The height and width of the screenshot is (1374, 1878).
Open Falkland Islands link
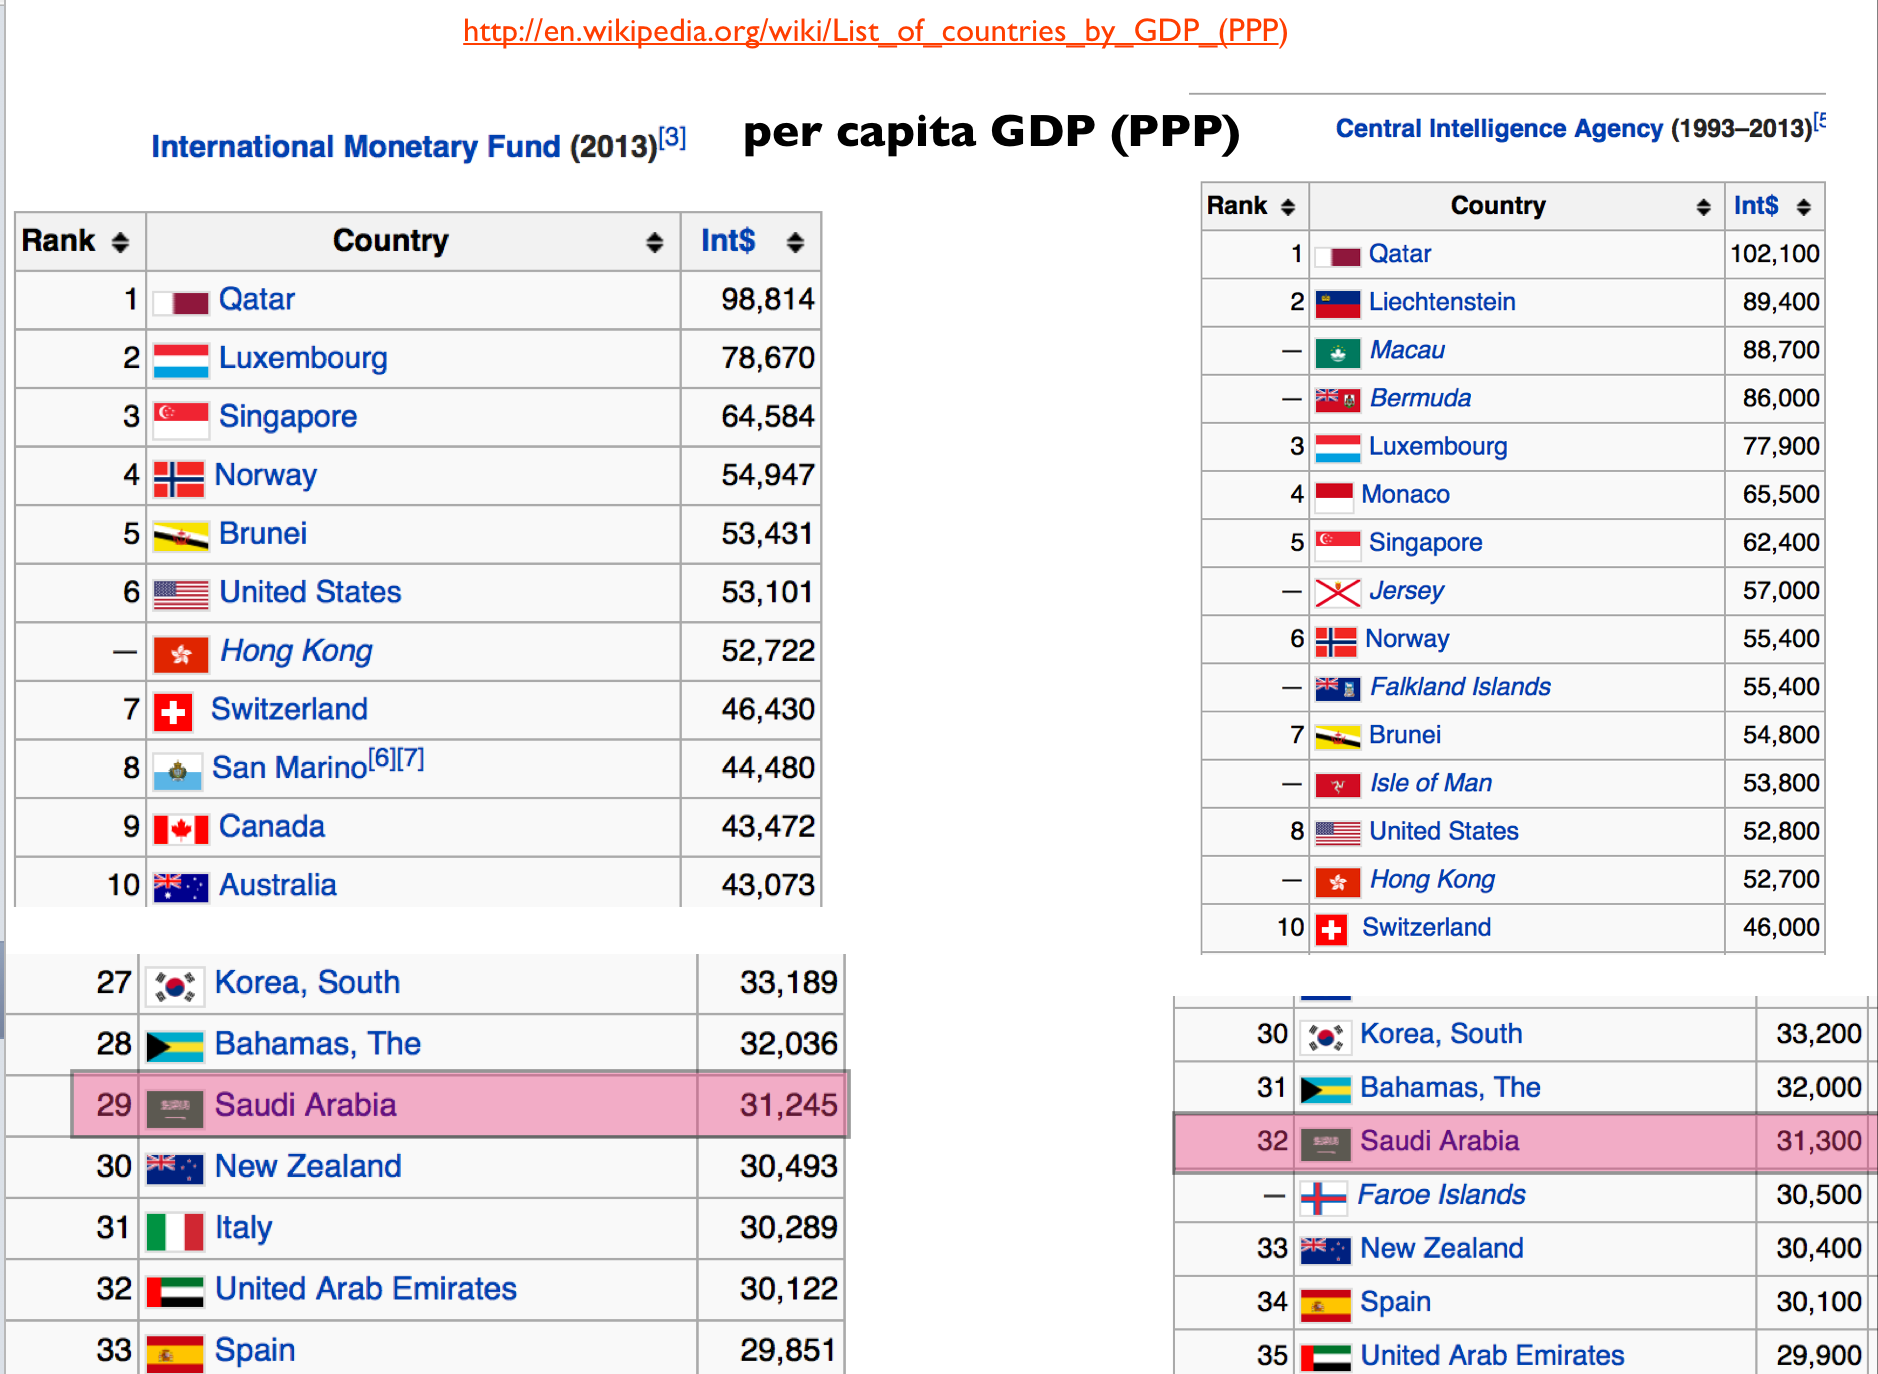click(1460, 687)
